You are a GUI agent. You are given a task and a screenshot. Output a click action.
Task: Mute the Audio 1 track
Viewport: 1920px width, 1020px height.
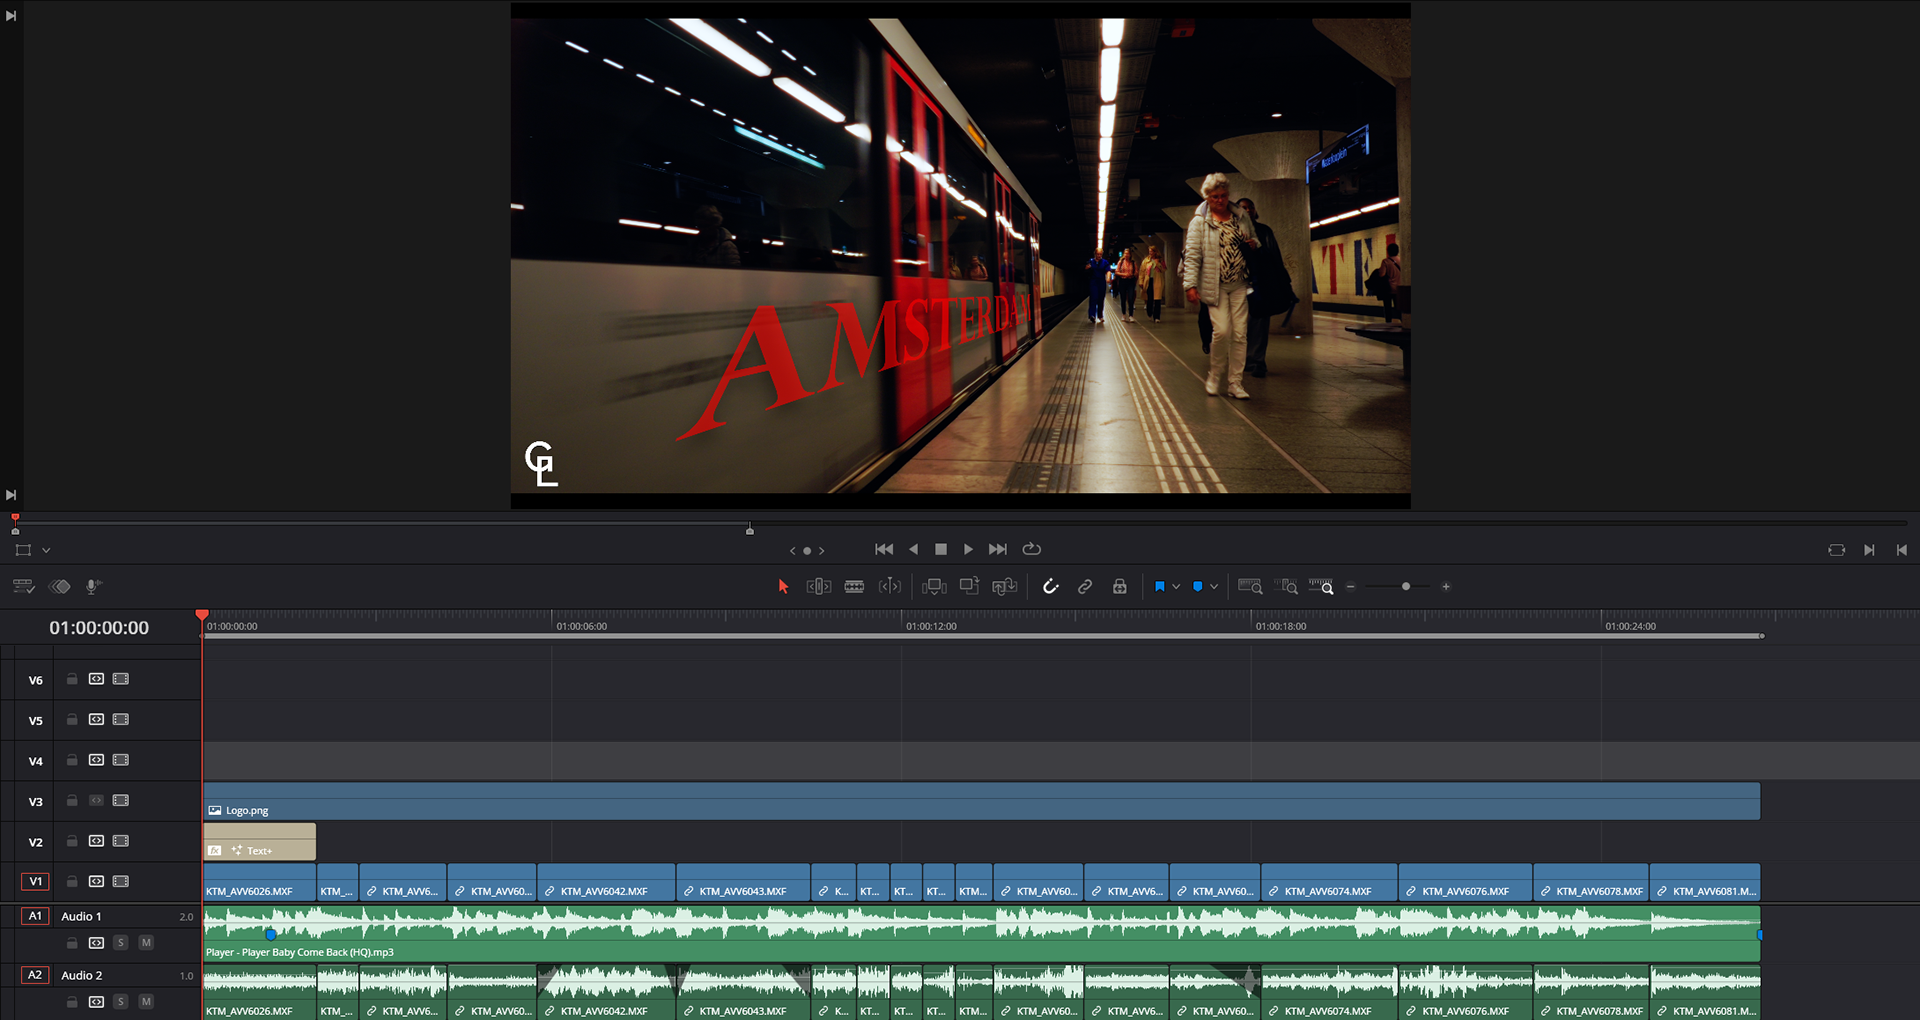coord(146,943)
